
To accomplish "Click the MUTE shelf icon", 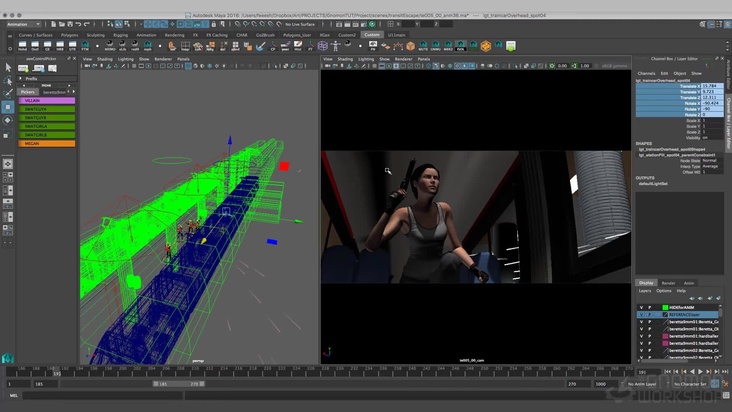I will tap(425, 46).
